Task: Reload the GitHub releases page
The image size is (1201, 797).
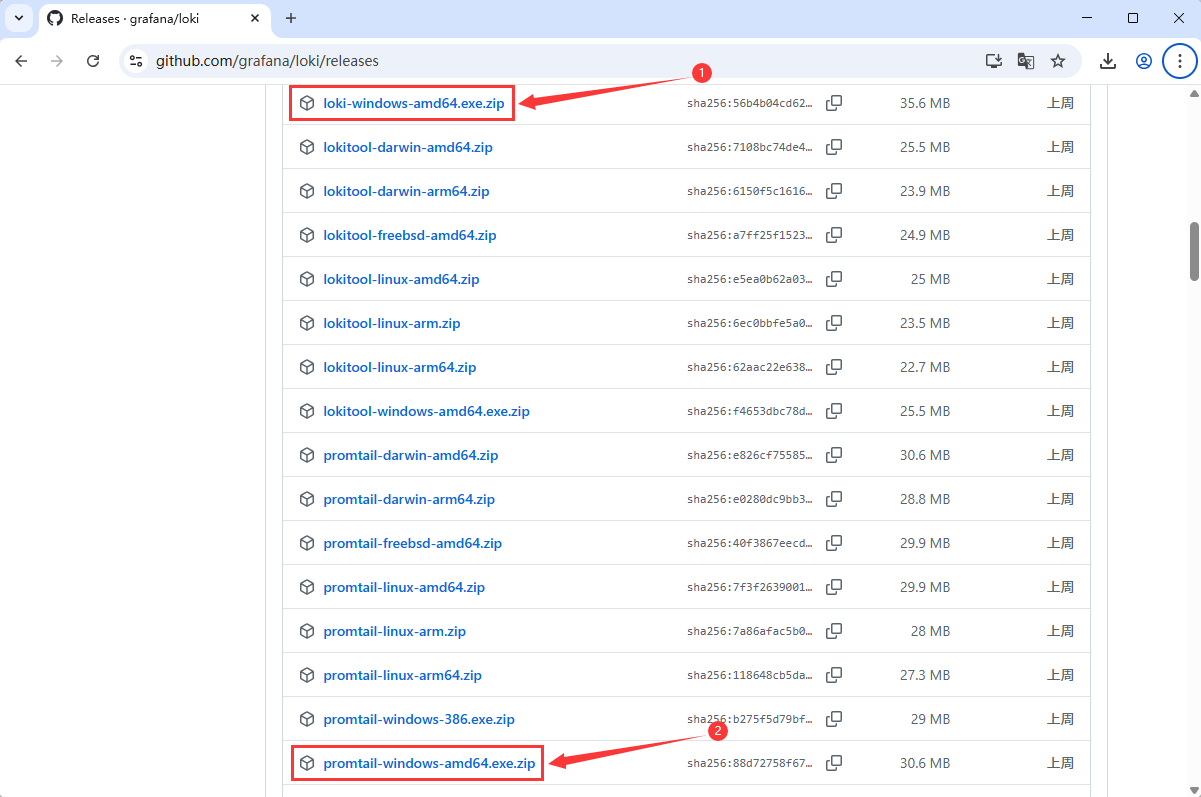Action: click(x=93, y=61)
